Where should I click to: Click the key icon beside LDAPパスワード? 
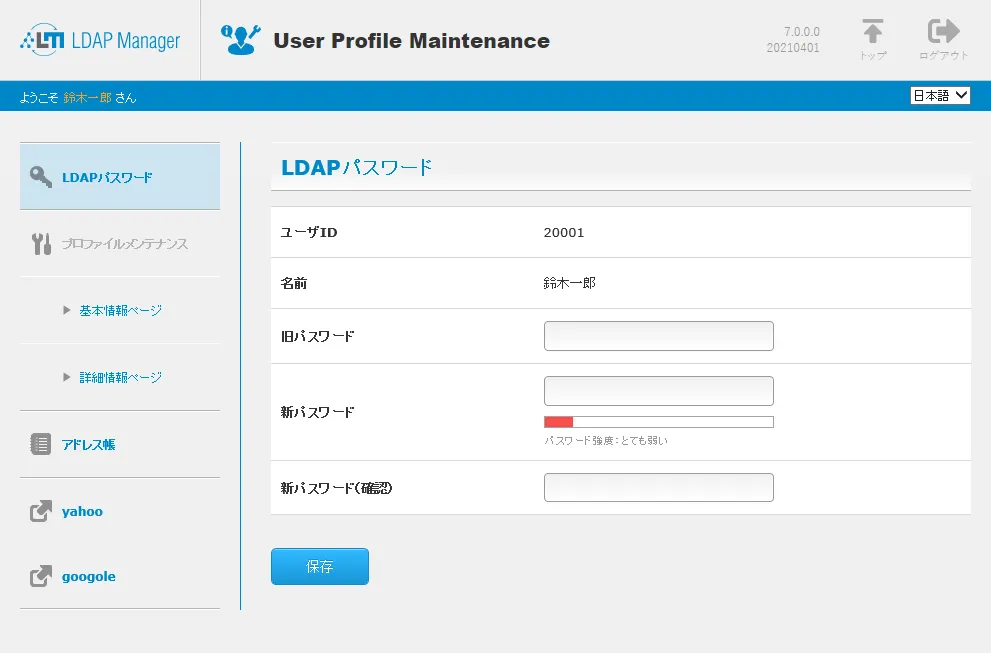point(41,177)
